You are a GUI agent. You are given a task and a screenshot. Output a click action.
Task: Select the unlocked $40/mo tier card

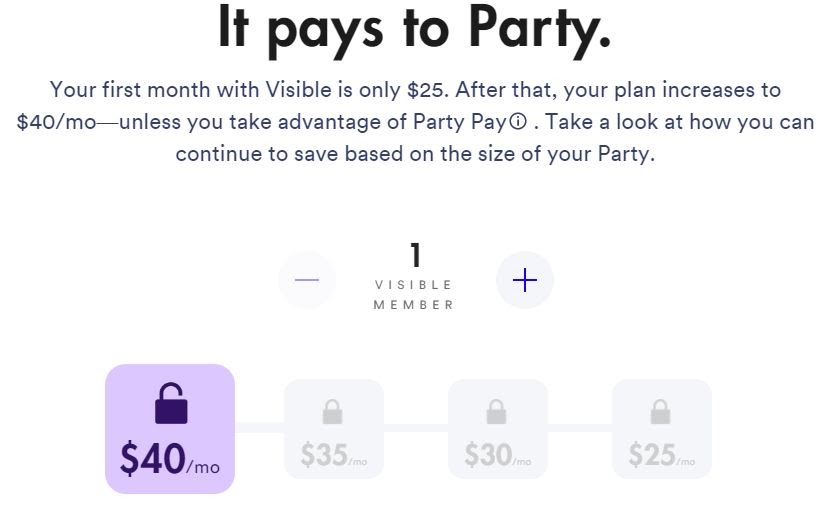coord(170,429)
